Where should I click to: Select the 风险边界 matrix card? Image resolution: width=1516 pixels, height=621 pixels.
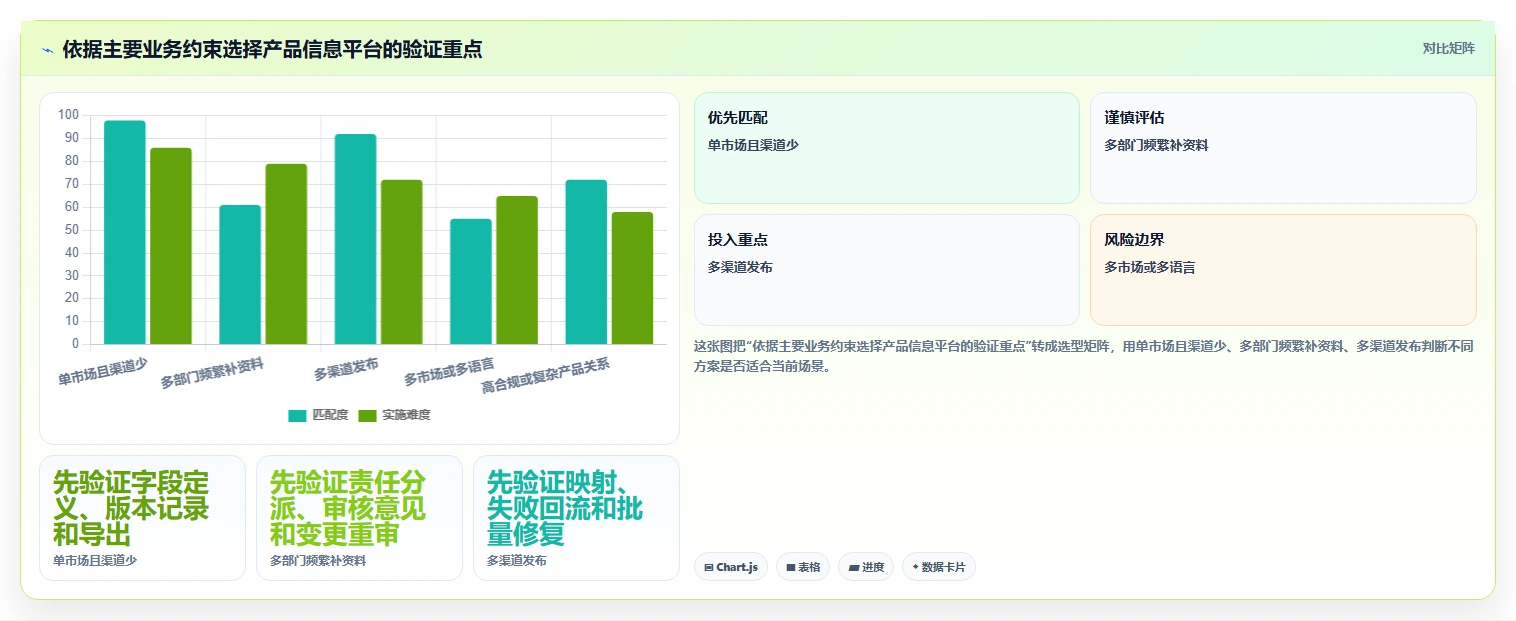coord(1283,270)
